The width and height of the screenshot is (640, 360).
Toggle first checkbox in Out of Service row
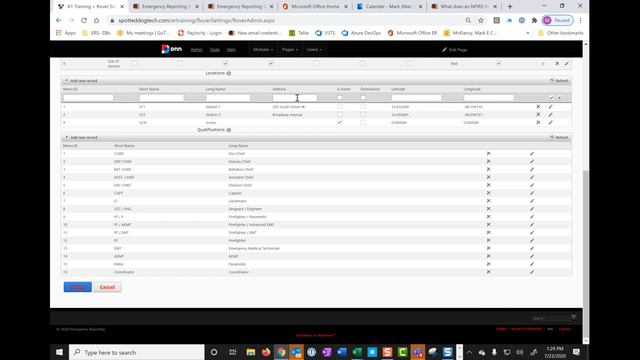(134, 64)
